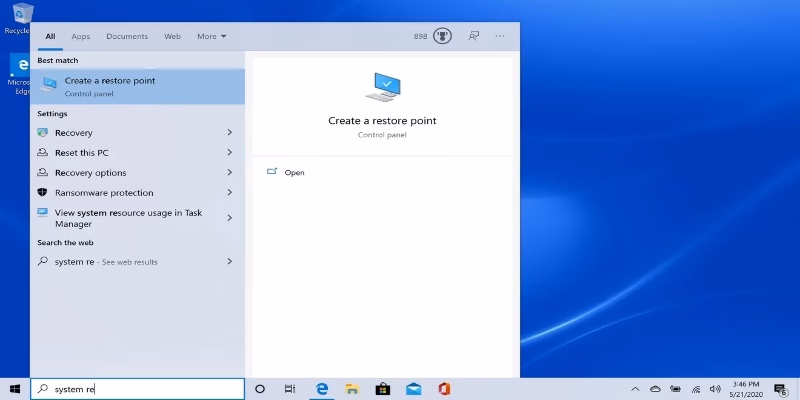800x400 pixels.
Task: Expand the arrow next to Reset this PC
Action: (229, 153)
